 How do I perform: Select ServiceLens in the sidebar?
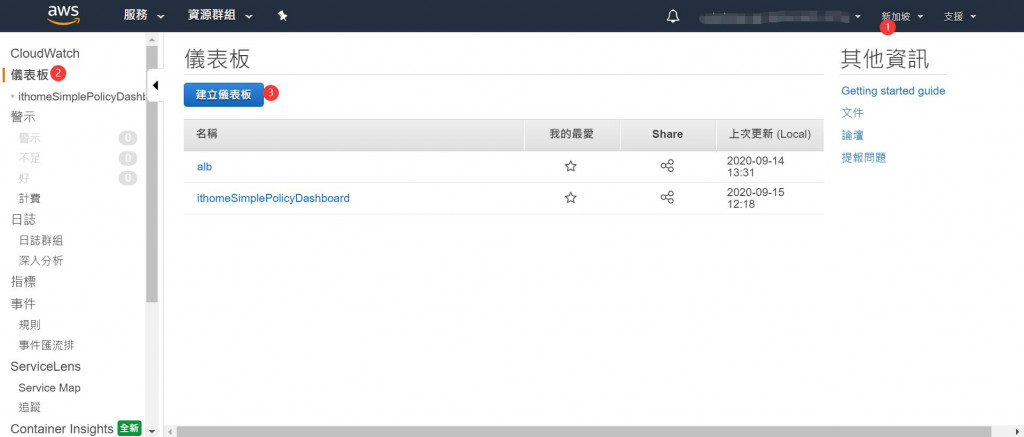[46, 367]
